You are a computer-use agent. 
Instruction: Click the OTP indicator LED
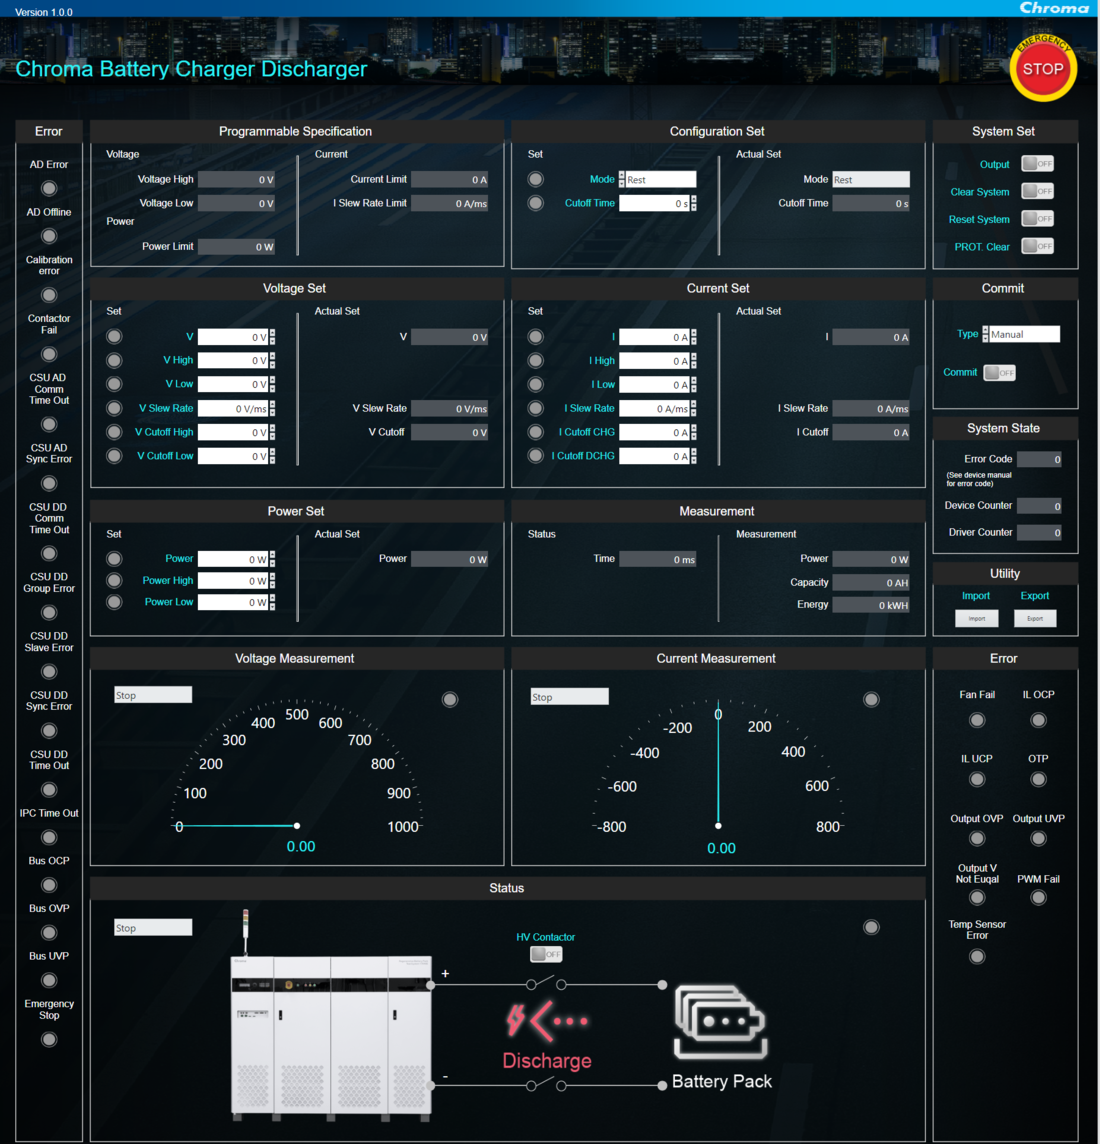tap(1038, 779)
